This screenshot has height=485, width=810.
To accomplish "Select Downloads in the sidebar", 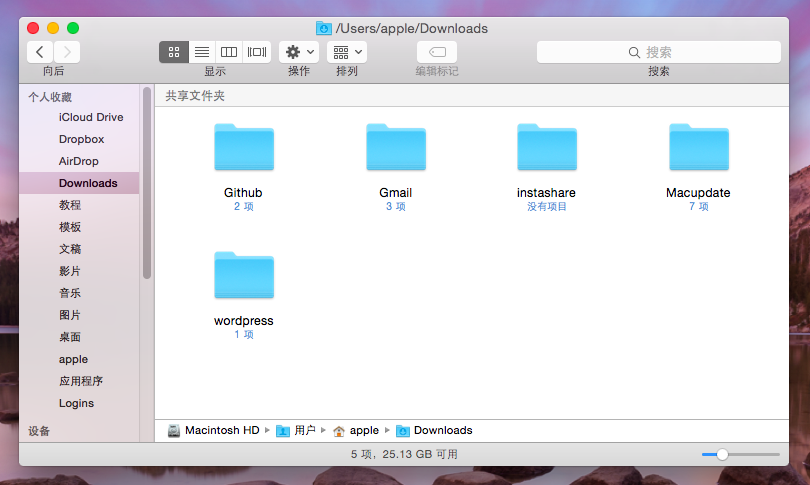I will coord(79,183).
